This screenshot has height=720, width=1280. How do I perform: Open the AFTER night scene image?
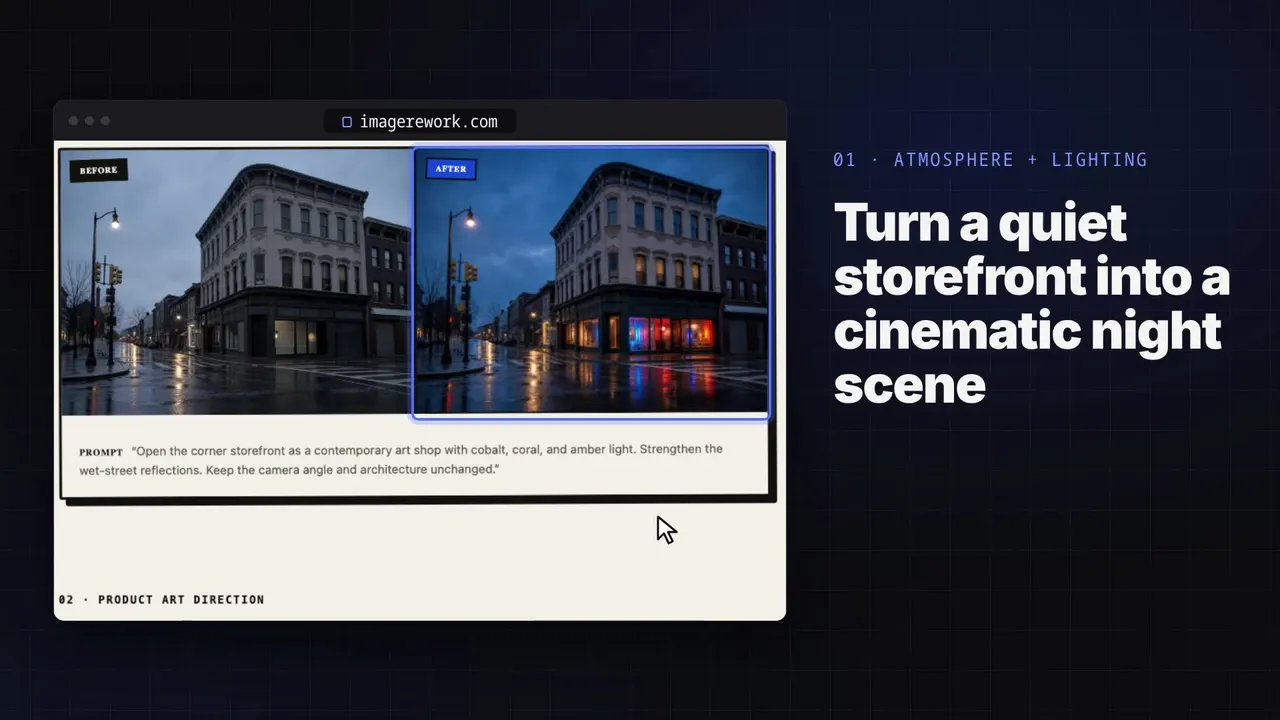(591, 281)
